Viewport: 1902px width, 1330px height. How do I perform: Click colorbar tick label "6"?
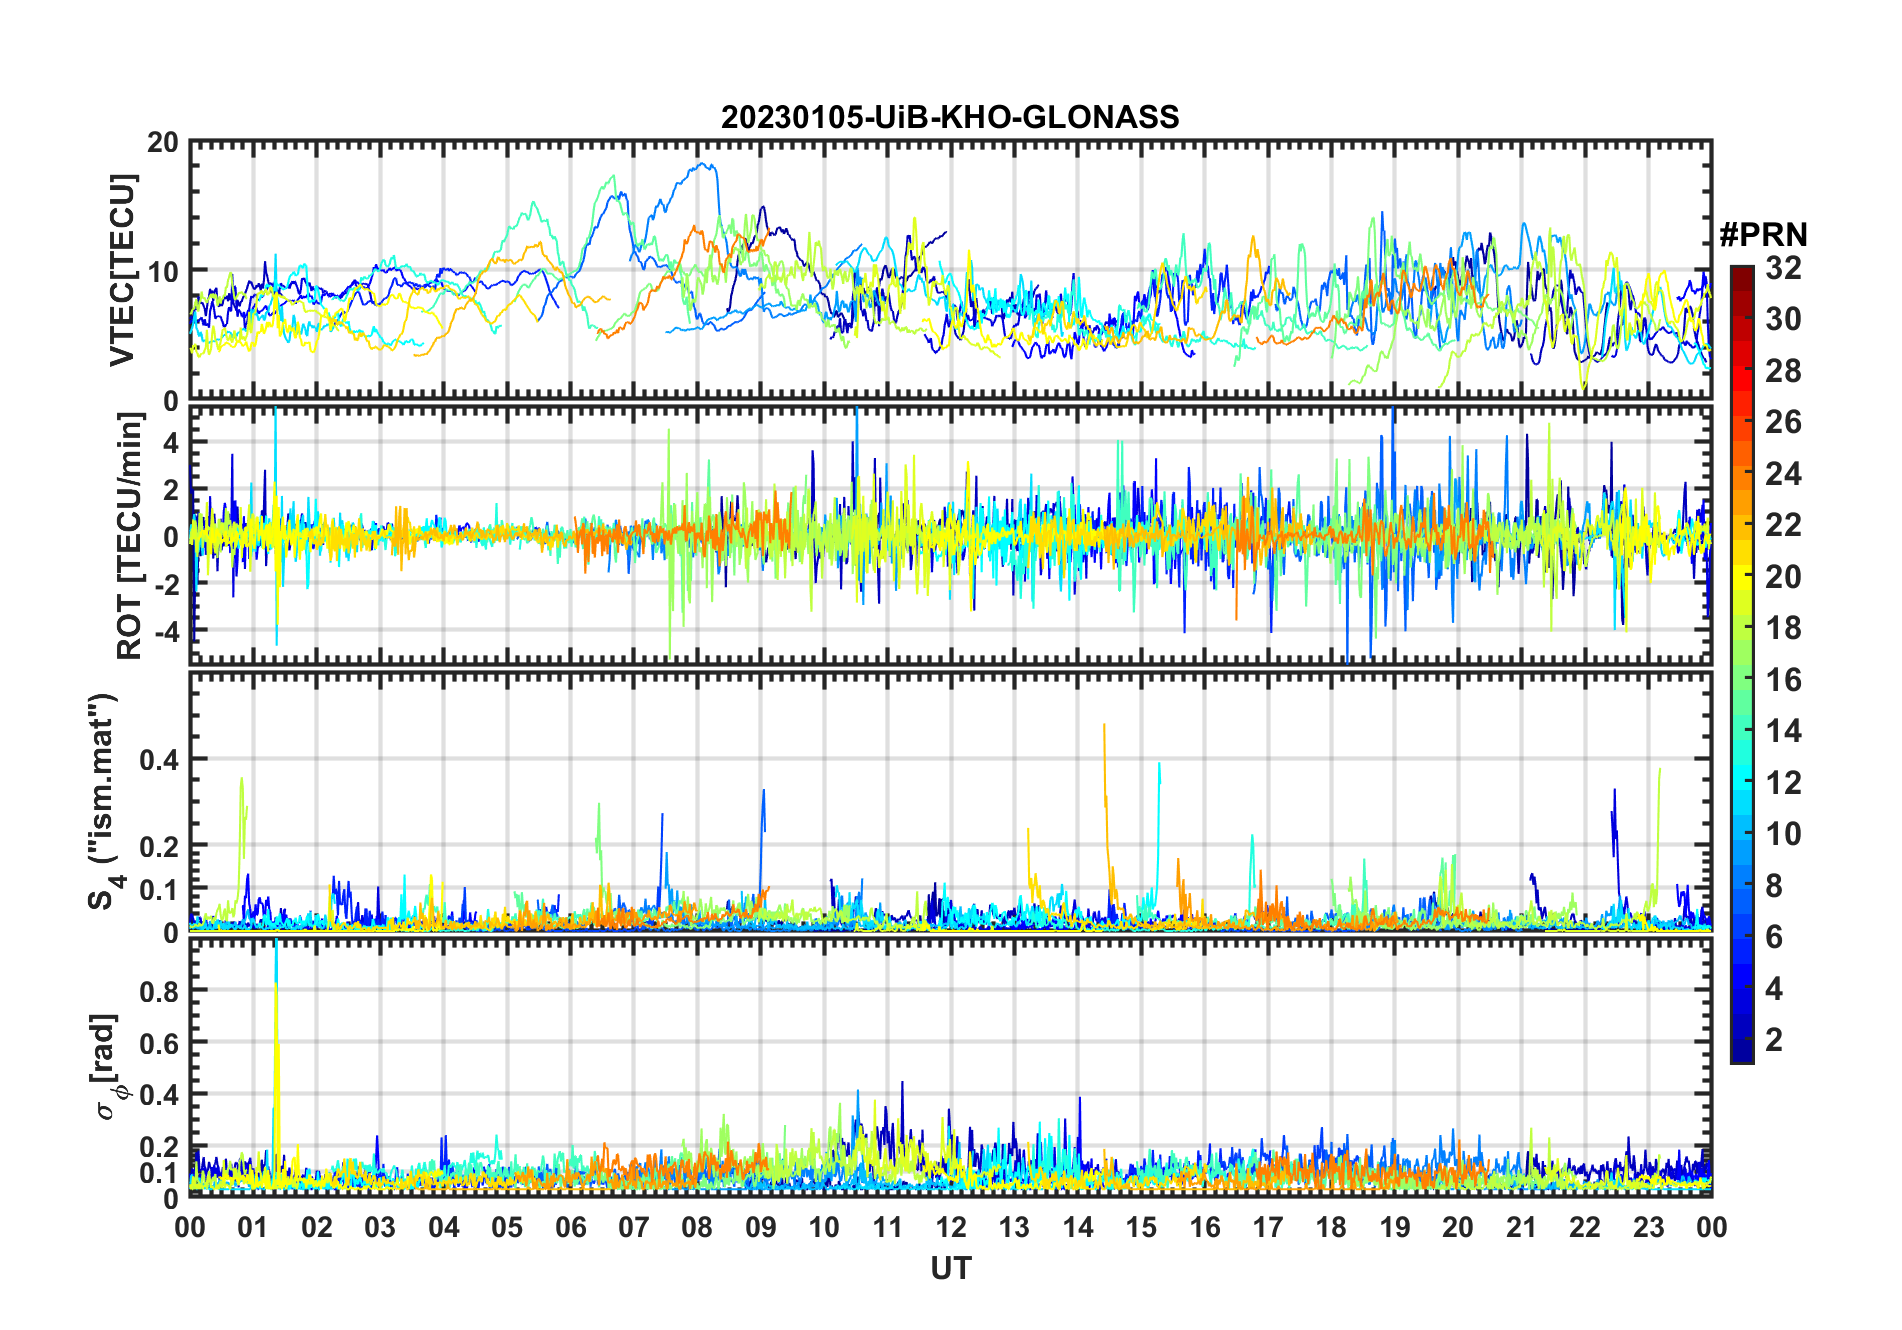click(x=1774, y=937)
